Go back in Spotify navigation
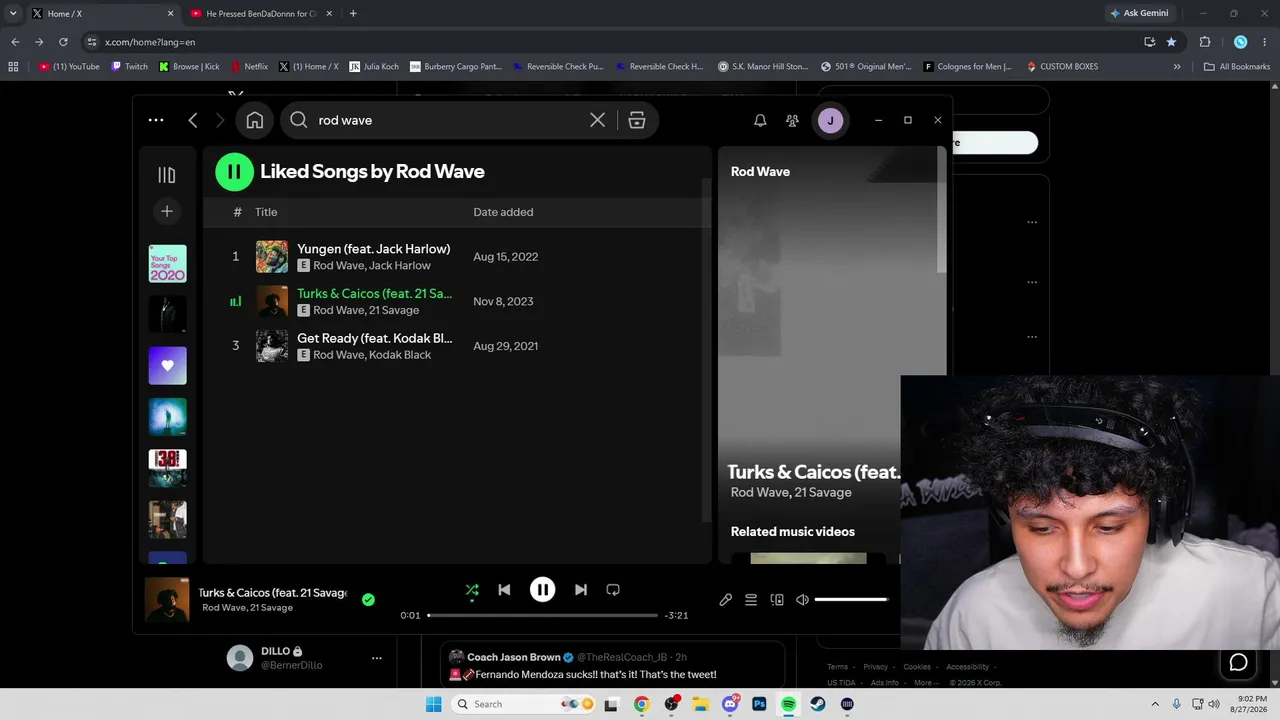The height and width of the screenshot is (720, 1280). [193, 120]
